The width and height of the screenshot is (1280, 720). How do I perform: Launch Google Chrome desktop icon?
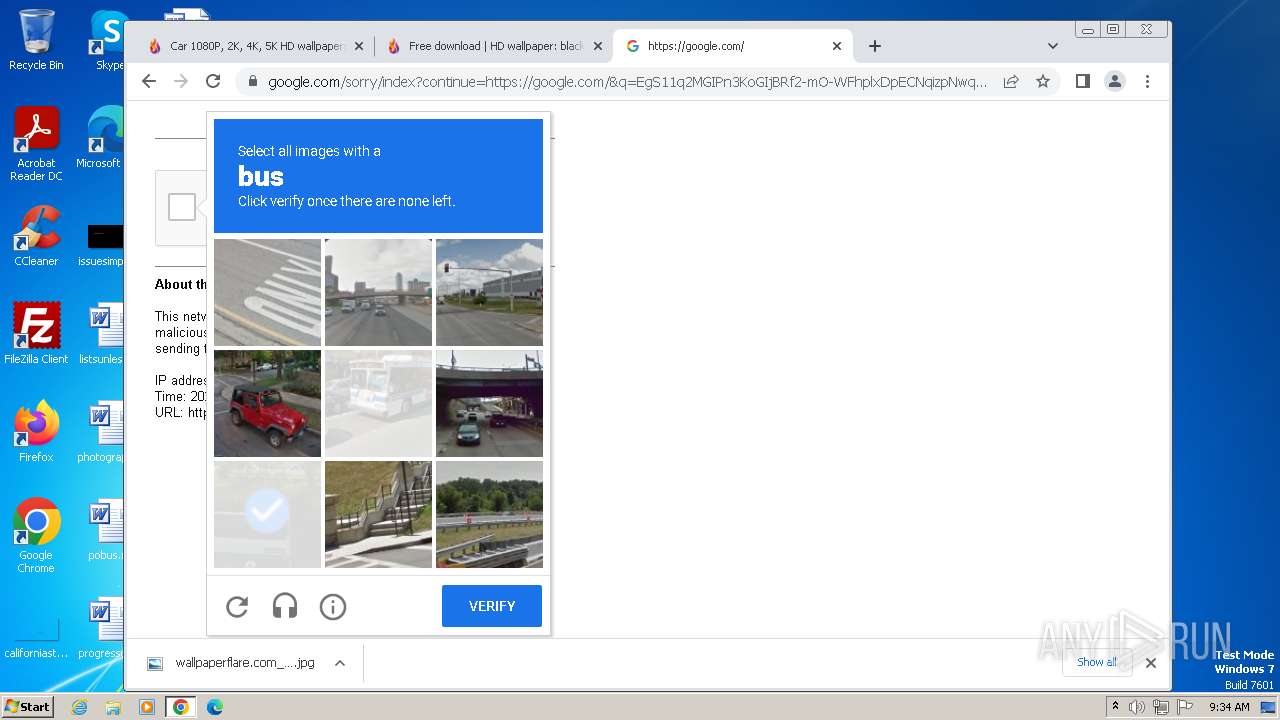coord(36,536)
